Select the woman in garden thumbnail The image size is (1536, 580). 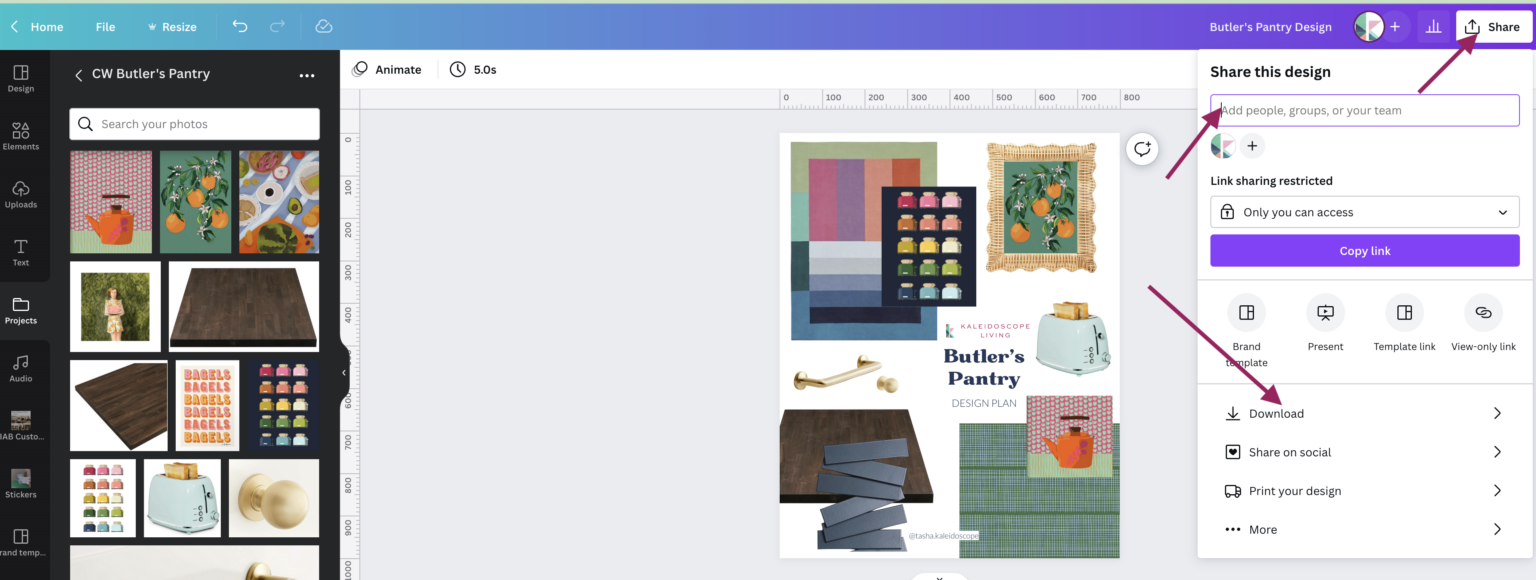click(x=115, y=307)
